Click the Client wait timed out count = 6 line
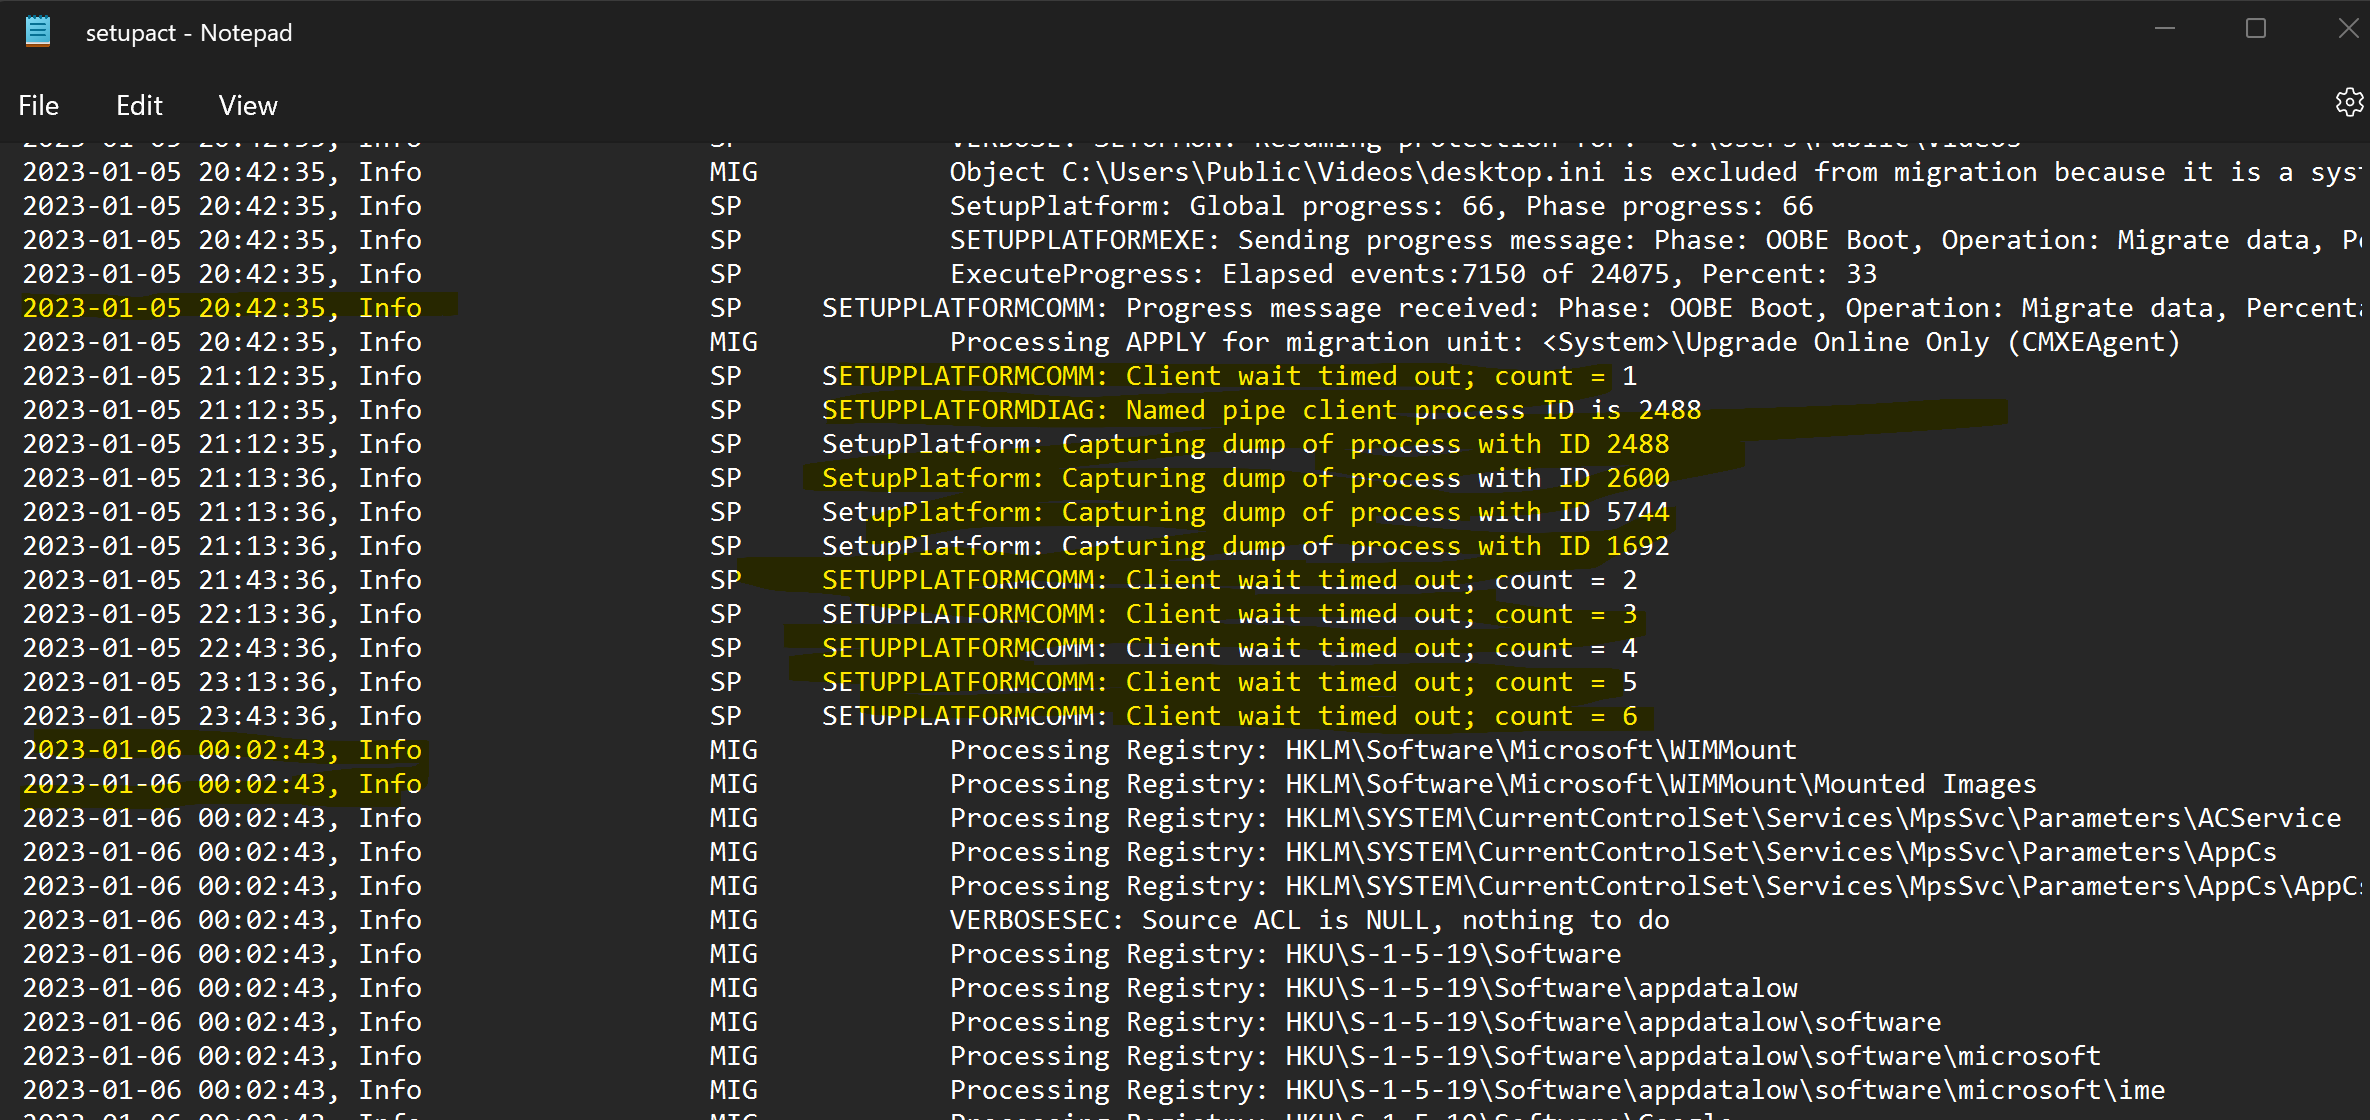This screenshot has width=2370, height=1120. [x=1228, y=717]
